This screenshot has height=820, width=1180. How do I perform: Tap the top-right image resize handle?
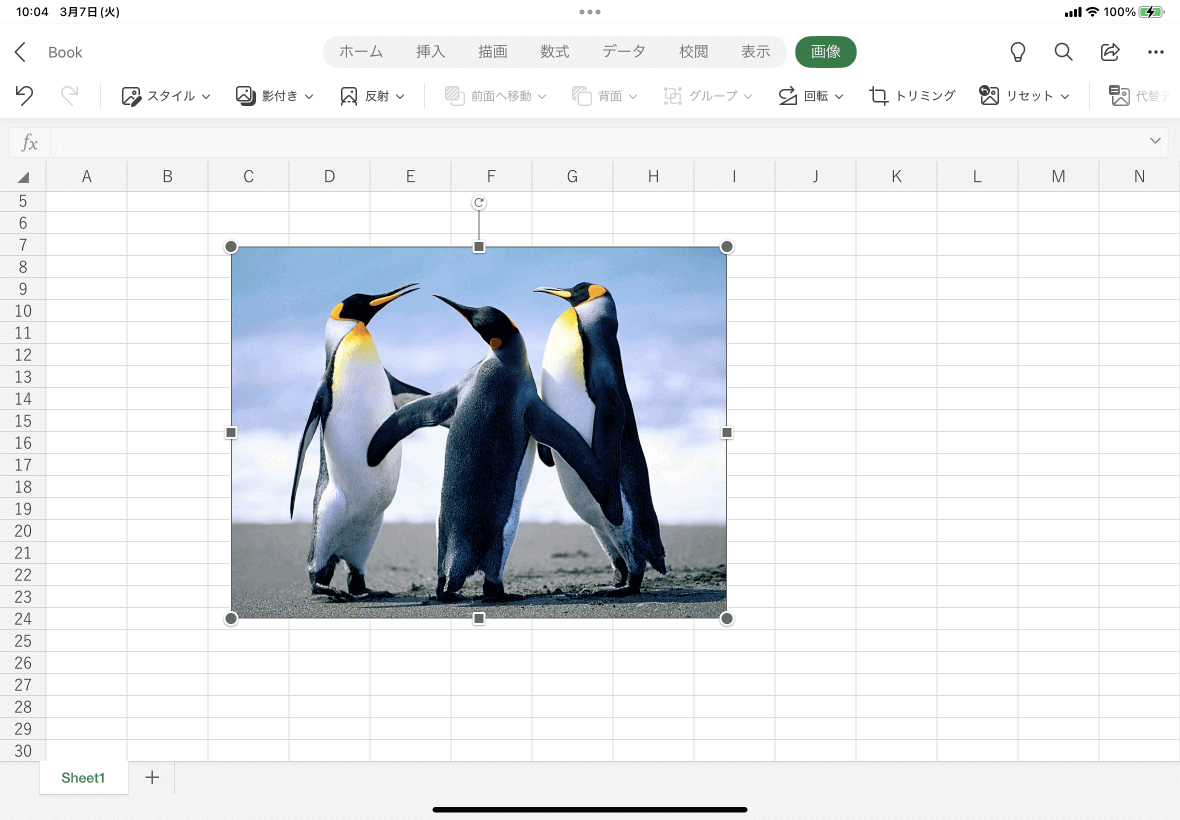coord(726,247)
